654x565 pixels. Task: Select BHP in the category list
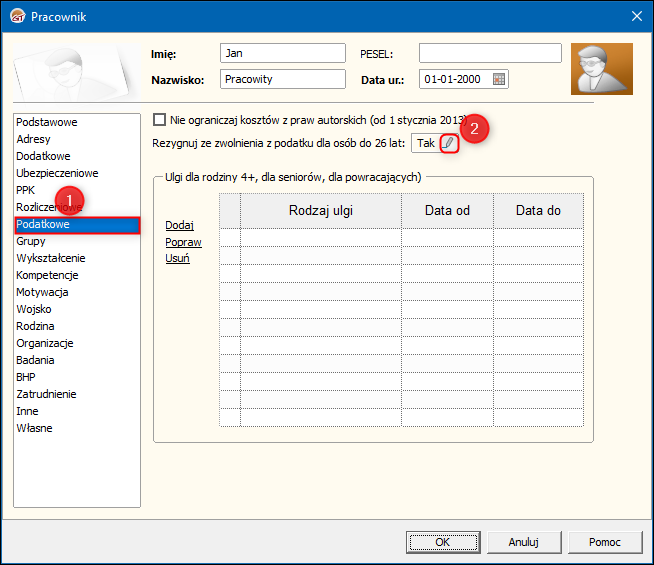[x=26, y=377]
